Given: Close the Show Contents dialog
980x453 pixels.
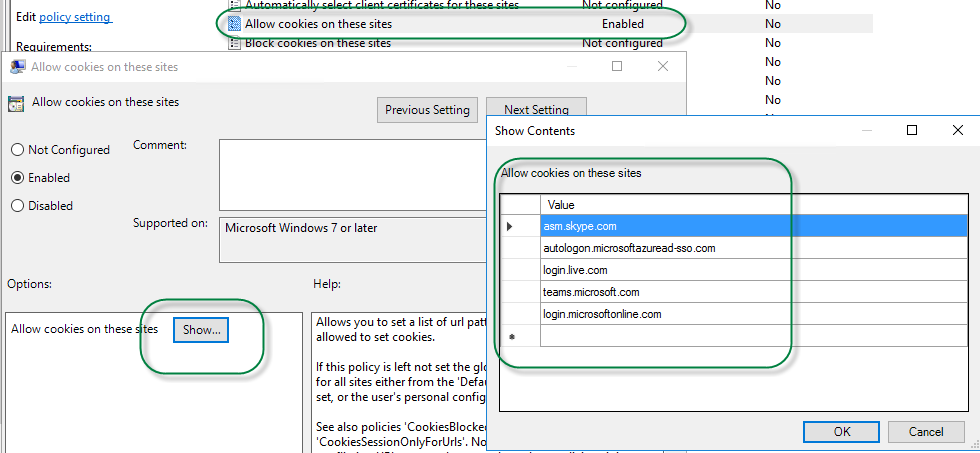Looking at the screenshot, I should point(957,130).
